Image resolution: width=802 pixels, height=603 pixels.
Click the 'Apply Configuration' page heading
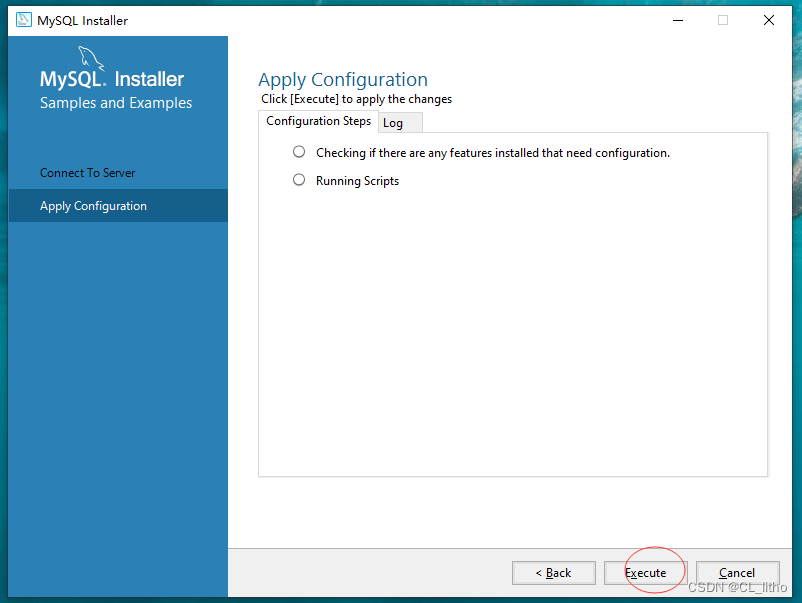pos(343,80)
